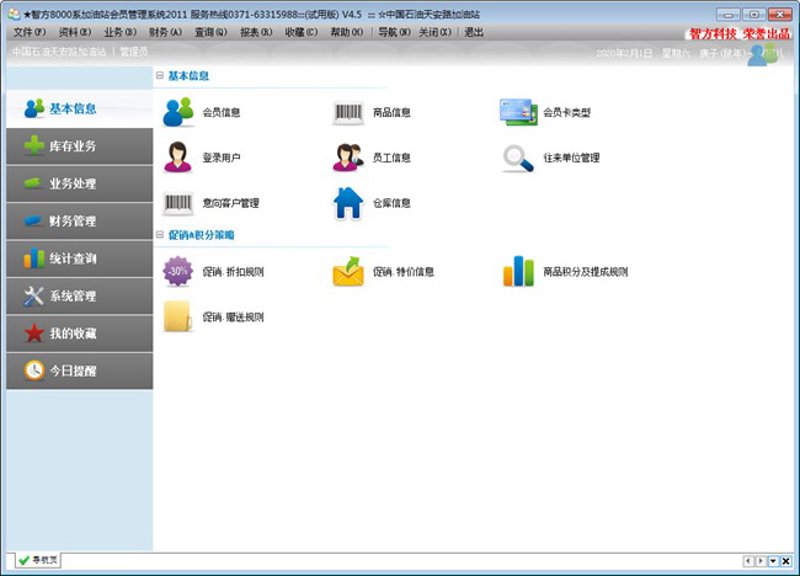The image size is (800, 576).
Task: Maximize the application window
Action: tap(754, 14)
